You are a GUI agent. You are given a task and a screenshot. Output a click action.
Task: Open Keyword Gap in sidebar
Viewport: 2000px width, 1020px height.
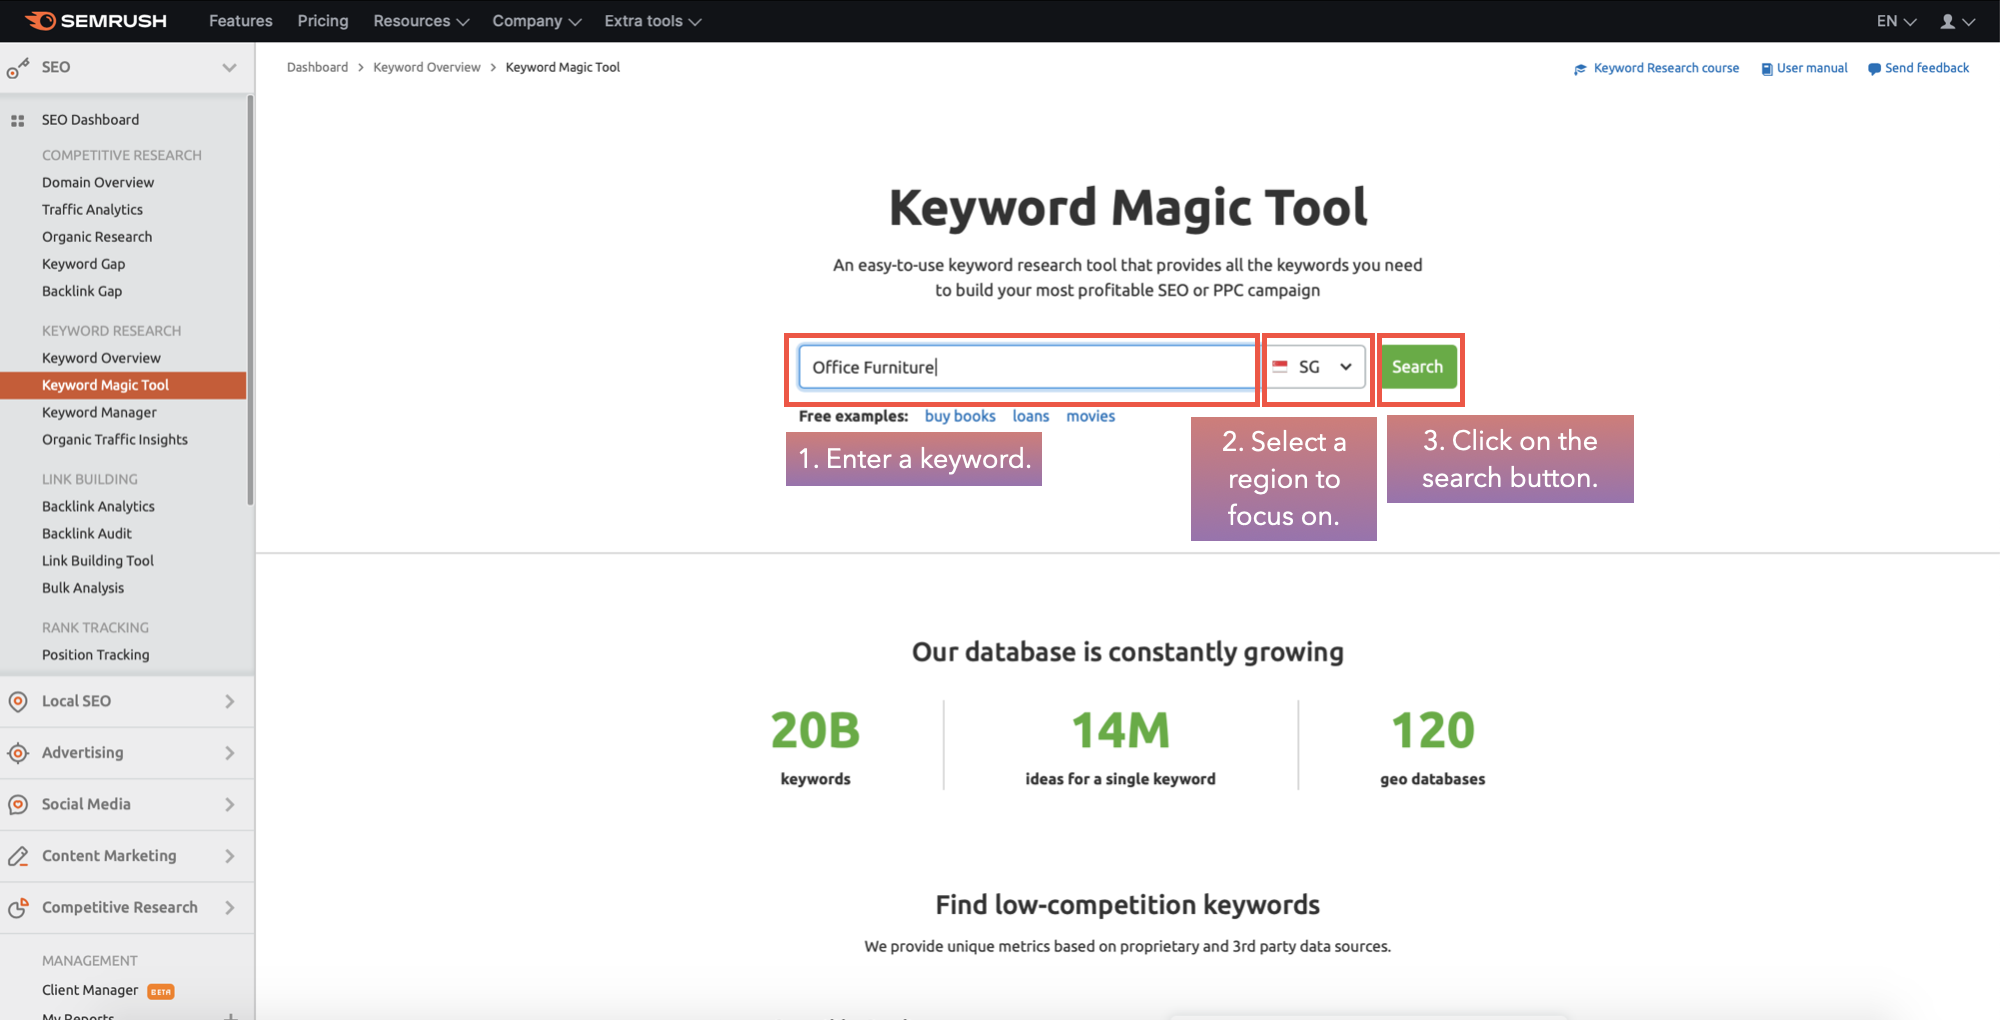(84, 264)
